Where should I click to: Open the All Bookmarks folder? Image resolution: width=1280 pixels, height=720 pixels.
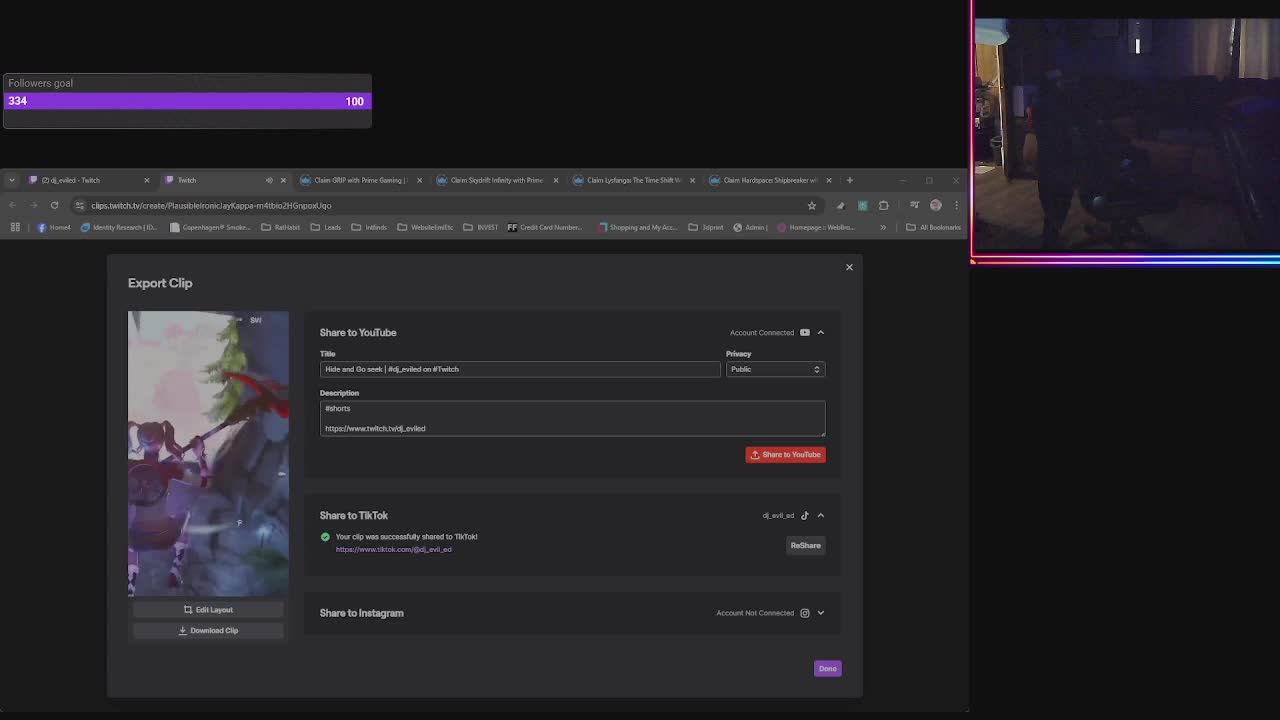934,227
